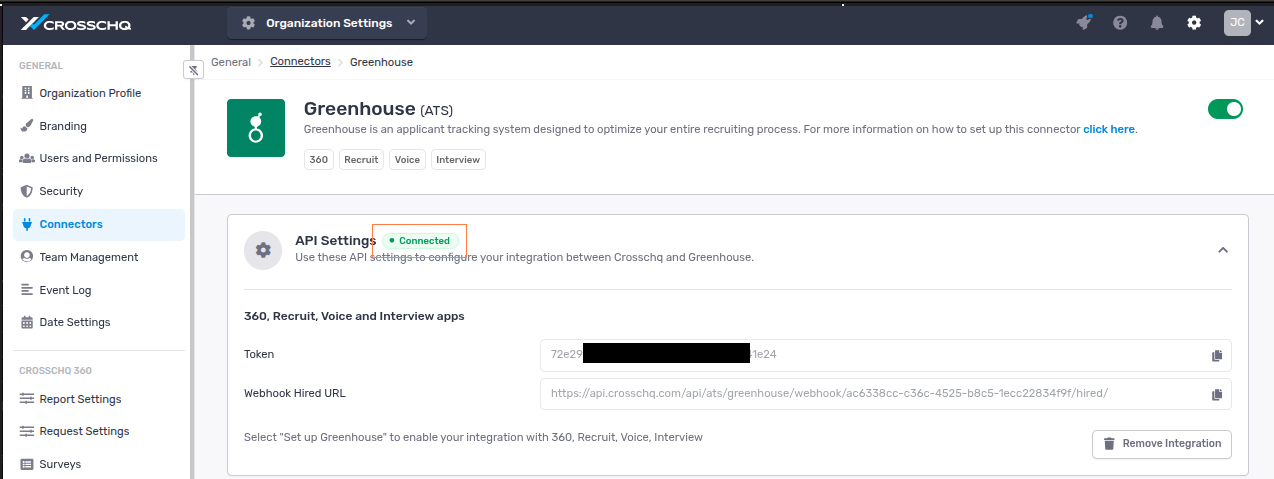Click the Report Settings sliders icon
1274x479 pixels.
point(27,399)
